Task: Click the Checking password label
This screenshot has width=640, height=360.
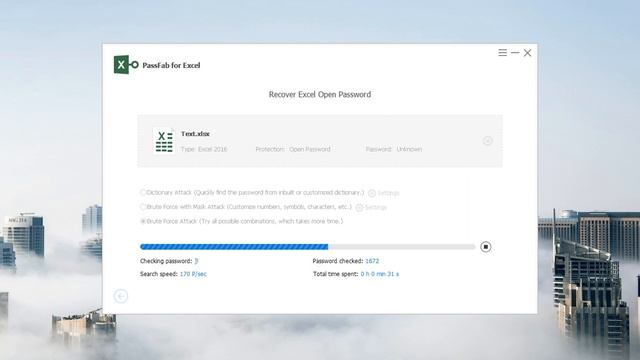Action: tap(166, 261)
